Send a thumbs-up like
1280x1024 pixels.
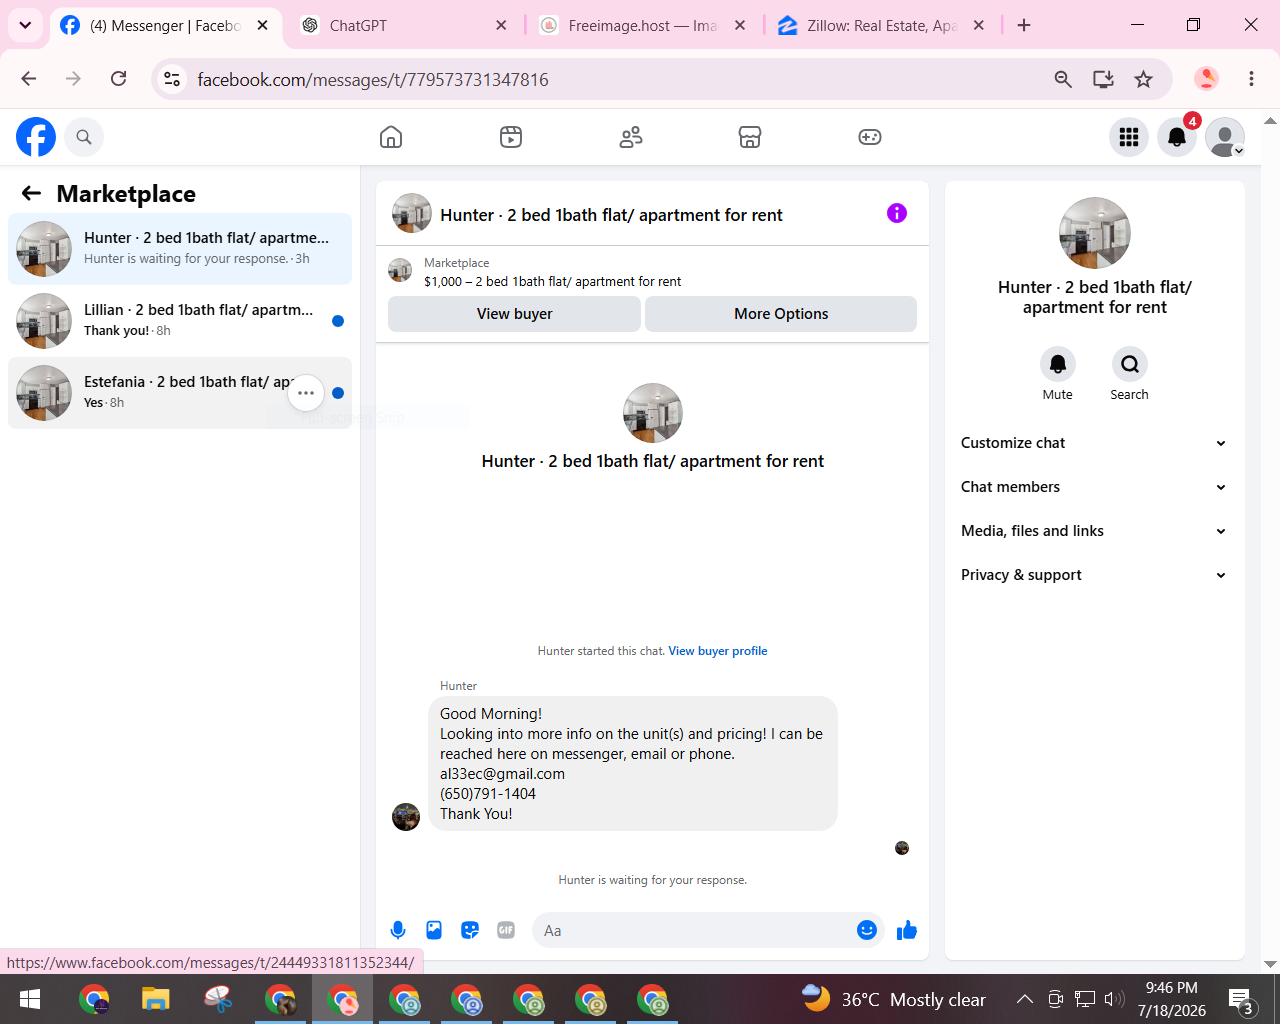pyautogui.click(x=907, y=930)
